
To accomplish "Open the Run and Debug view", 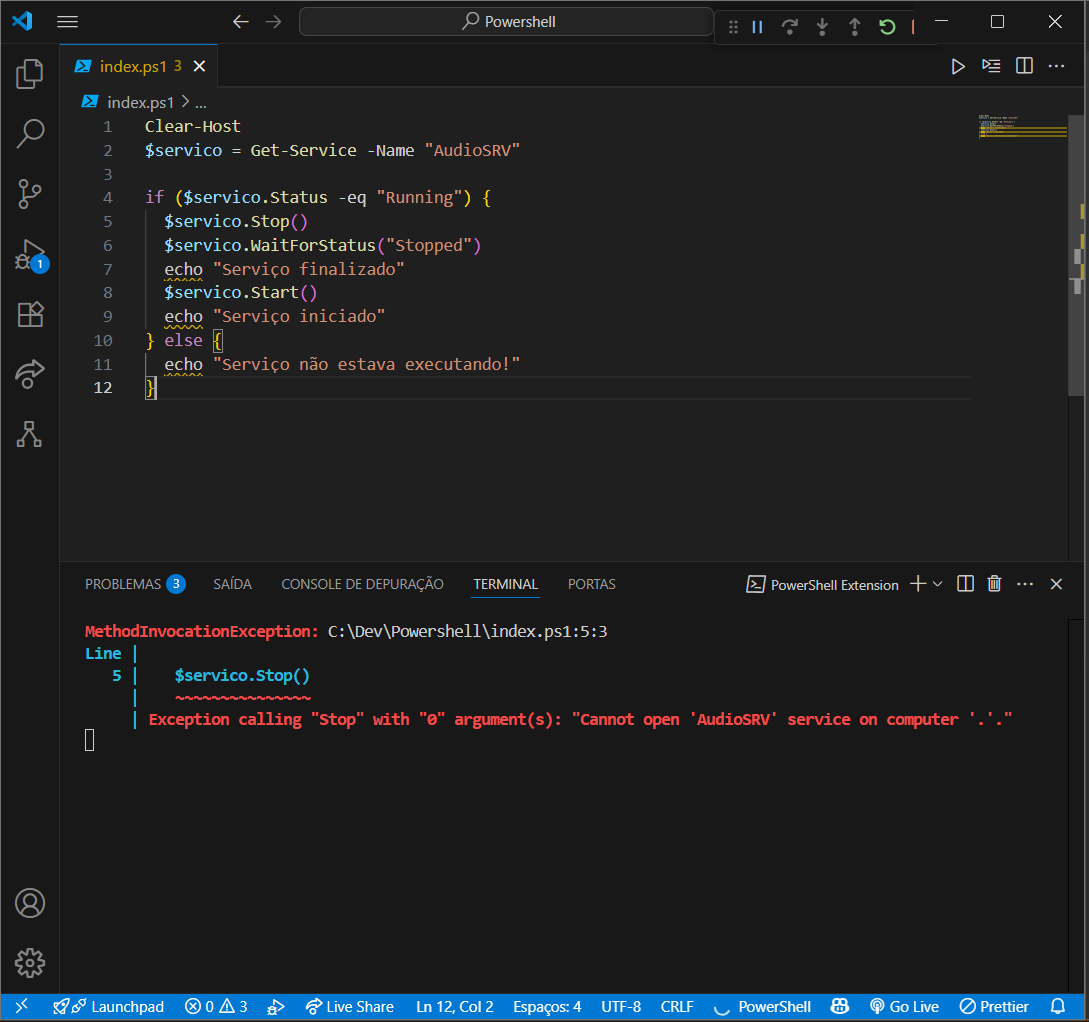I will point(29,255).
